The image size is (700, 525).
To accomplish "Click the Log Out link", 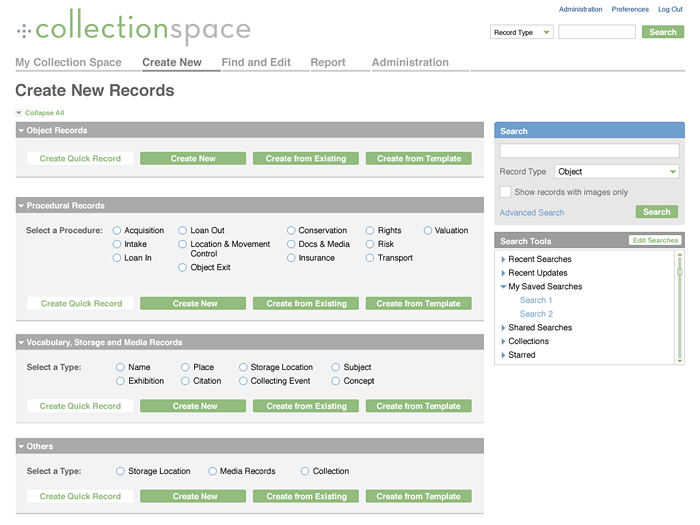I will pos(670,9).
